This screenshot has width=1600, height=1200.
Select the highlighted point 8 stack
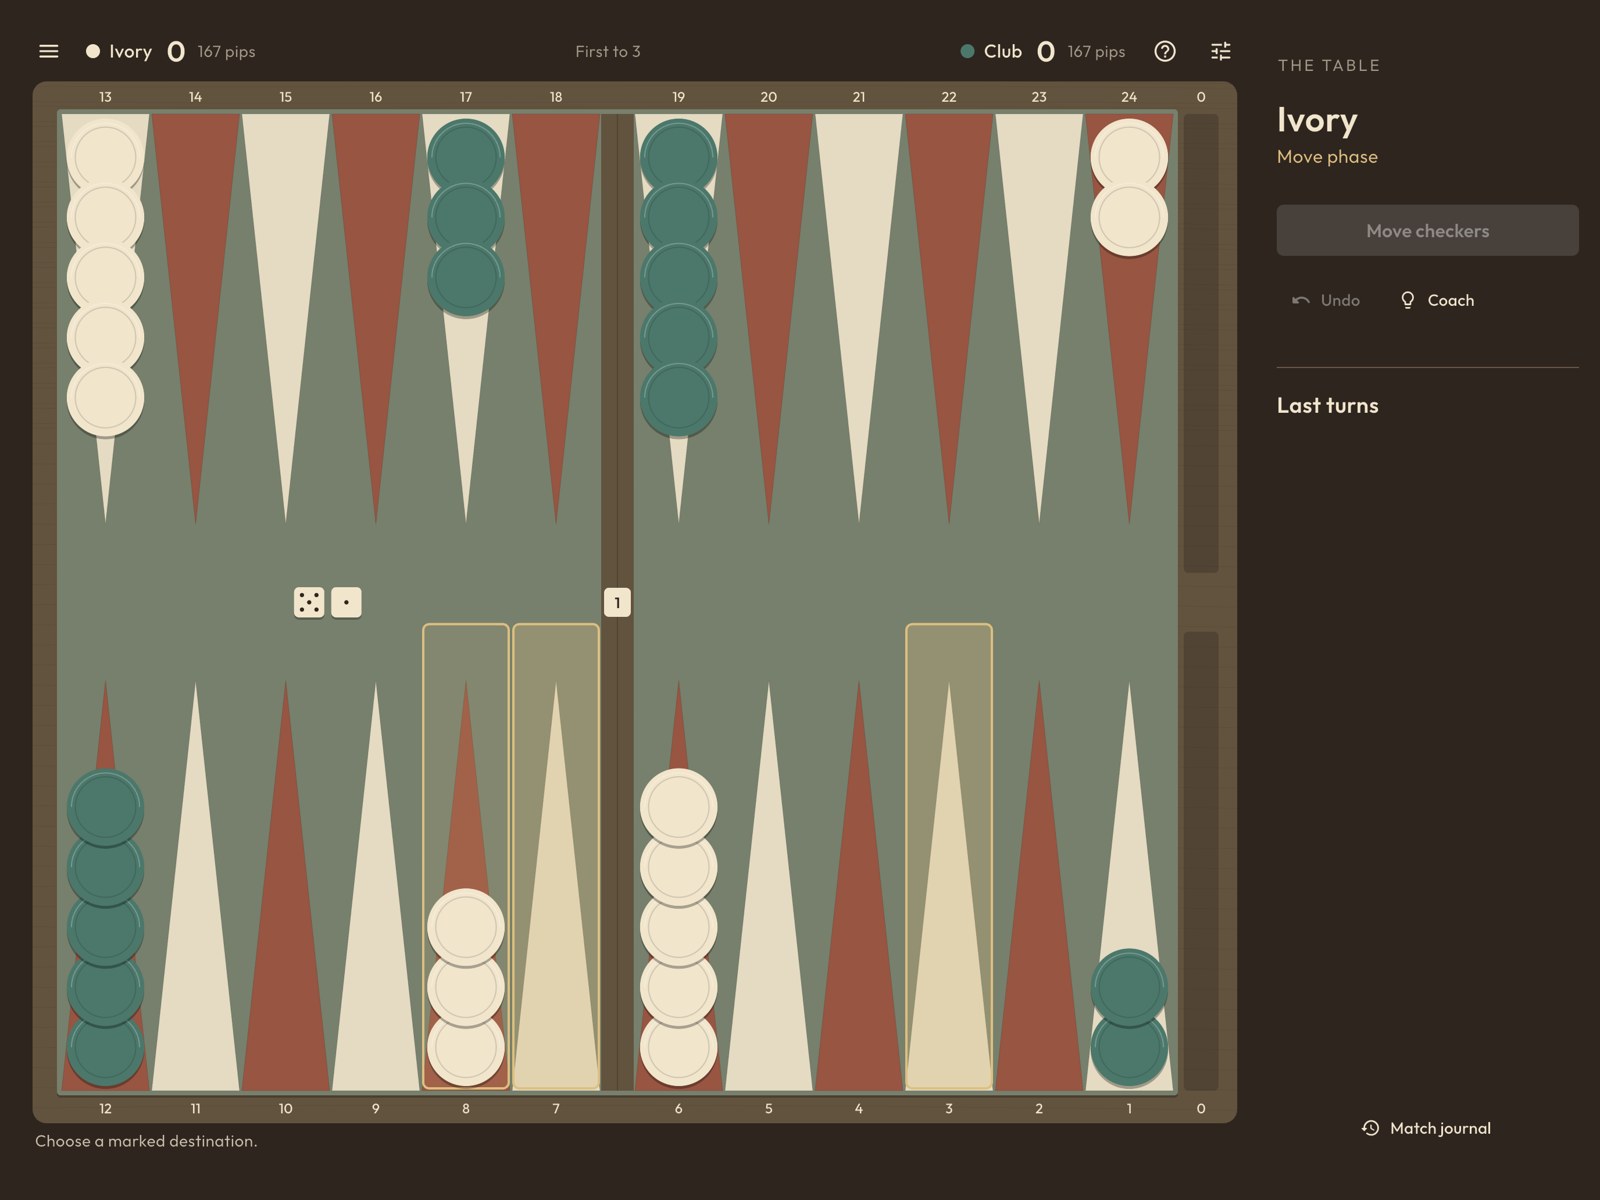pyautogui.click(x=466, y=856)
